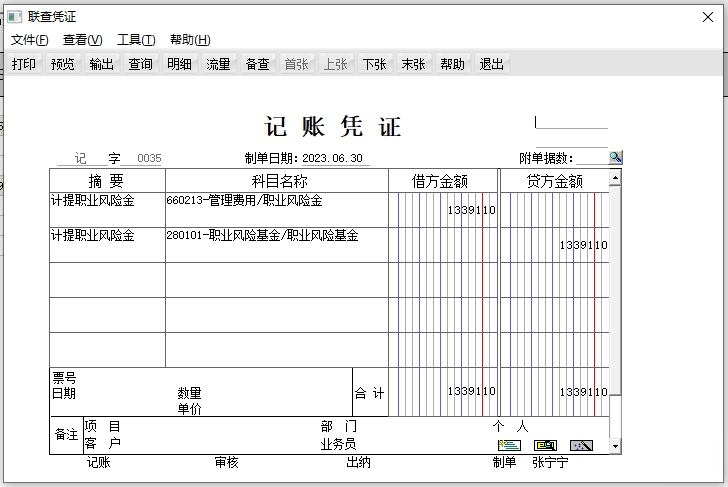728x487 pixels.
Task: Click the 备查 toolbar button
Action: point(257,64)
